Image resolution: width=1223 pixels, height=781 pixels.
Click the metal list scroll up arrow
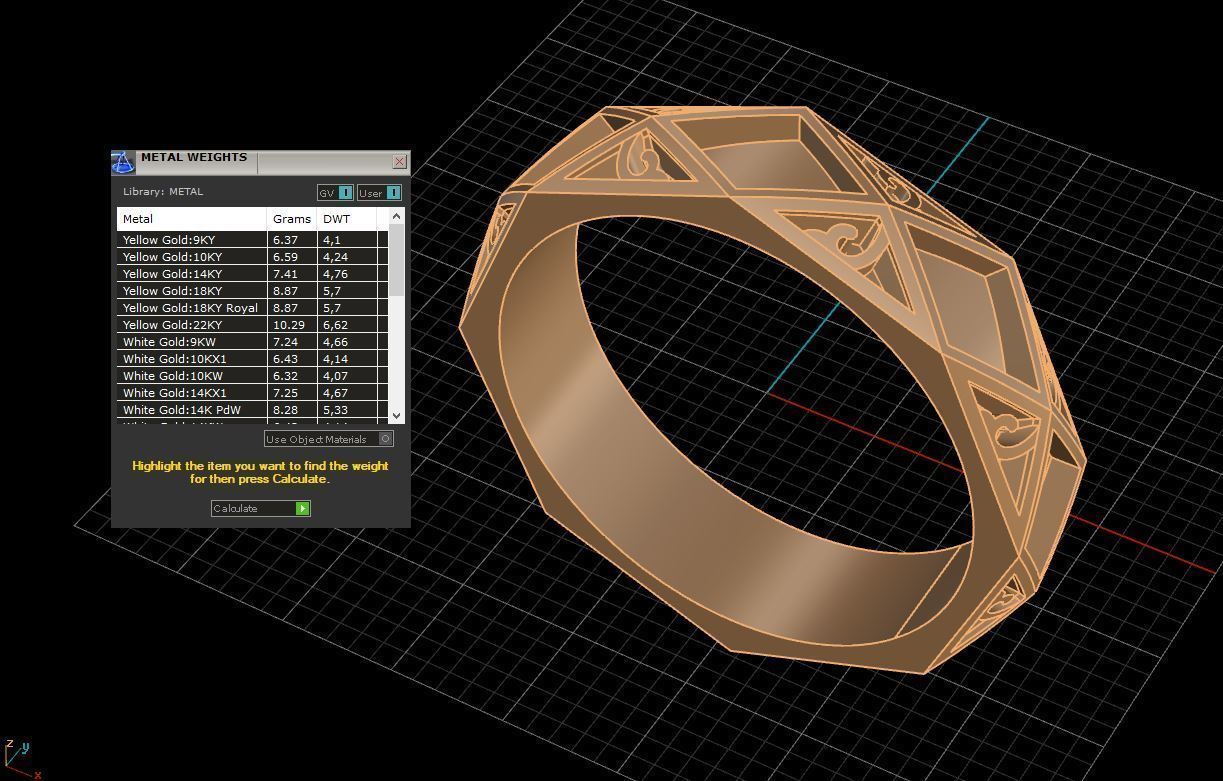click(x=396, y=216)
